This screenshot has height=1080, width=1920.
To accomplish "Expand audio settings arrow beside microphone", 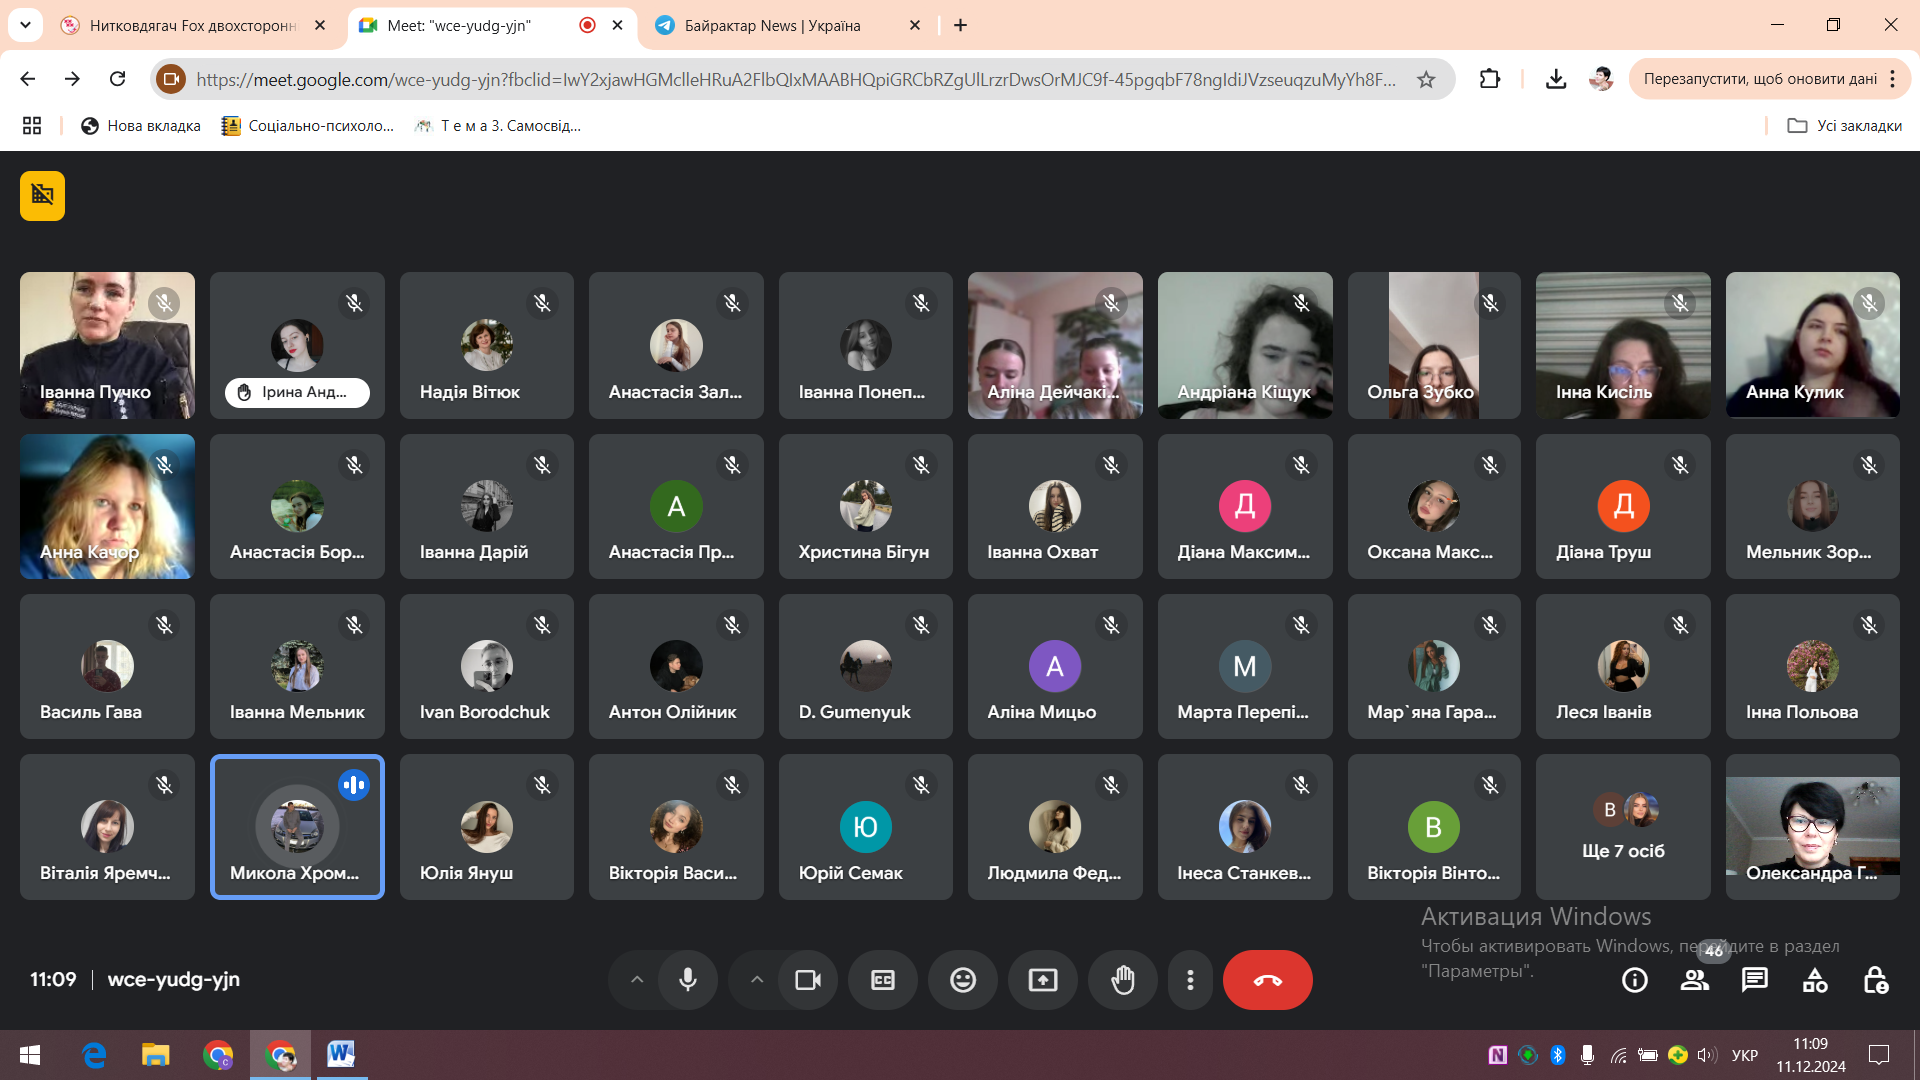I will pos(637,980).
